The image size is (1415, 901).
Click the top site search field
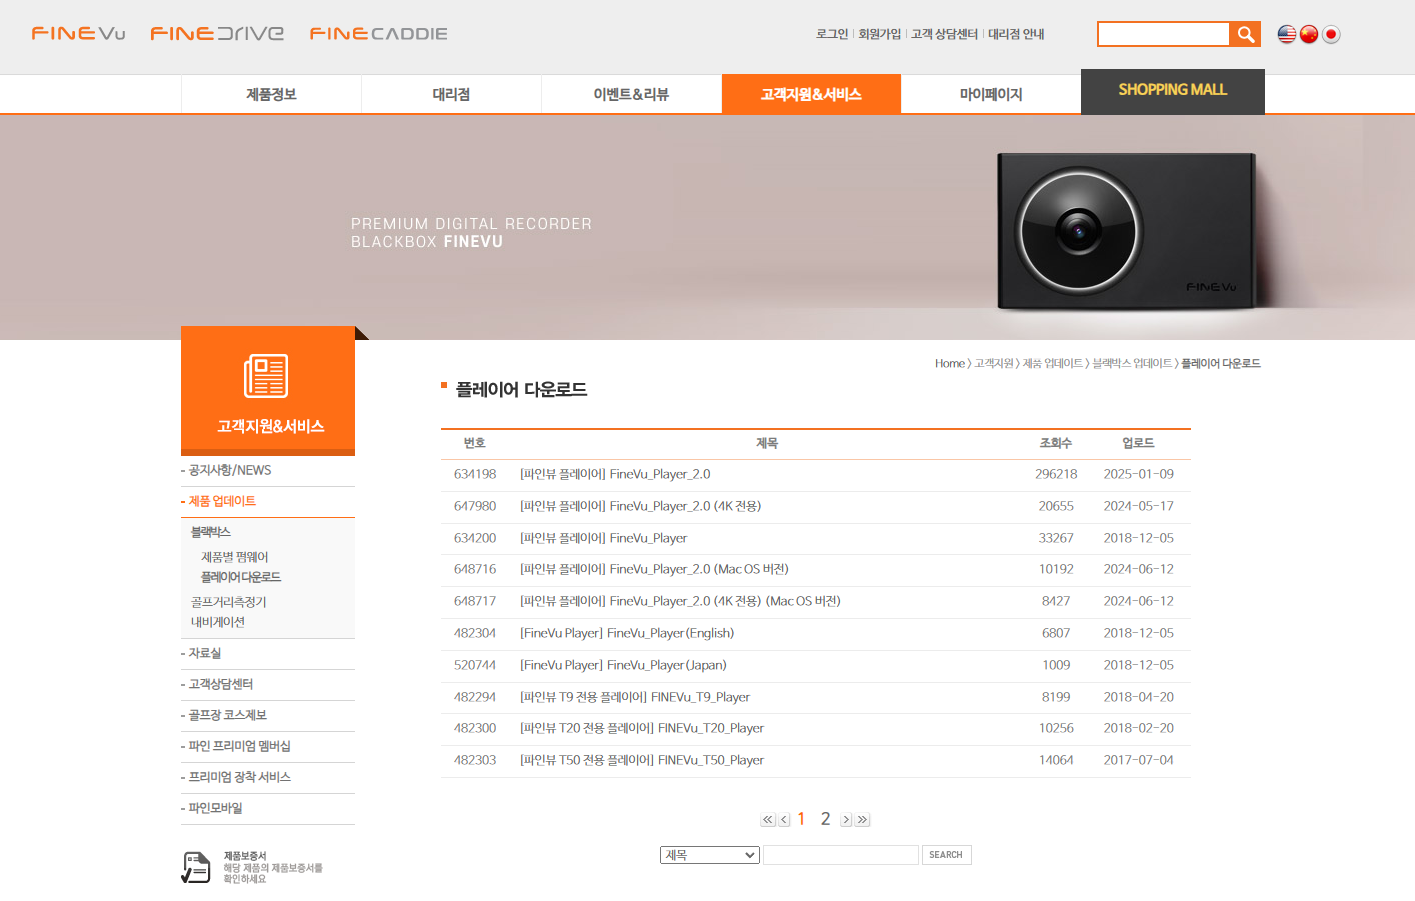(1164, 34)
